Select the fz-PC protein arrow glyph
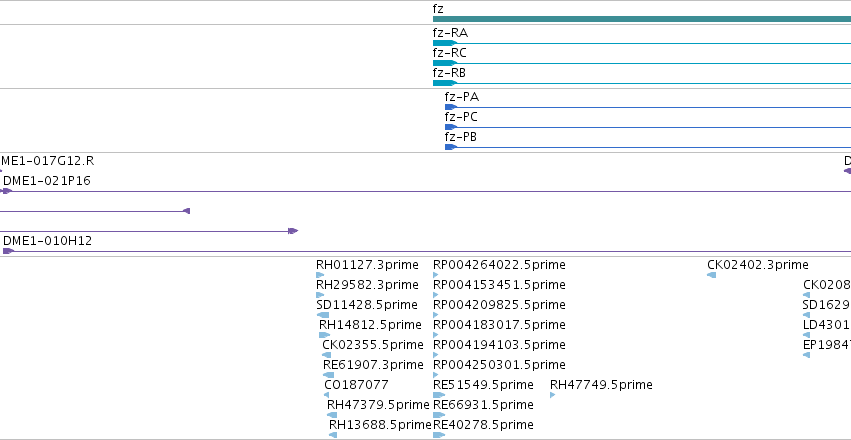Image resolution: width=851 pixels, height=440 pixels. point(450,127)
